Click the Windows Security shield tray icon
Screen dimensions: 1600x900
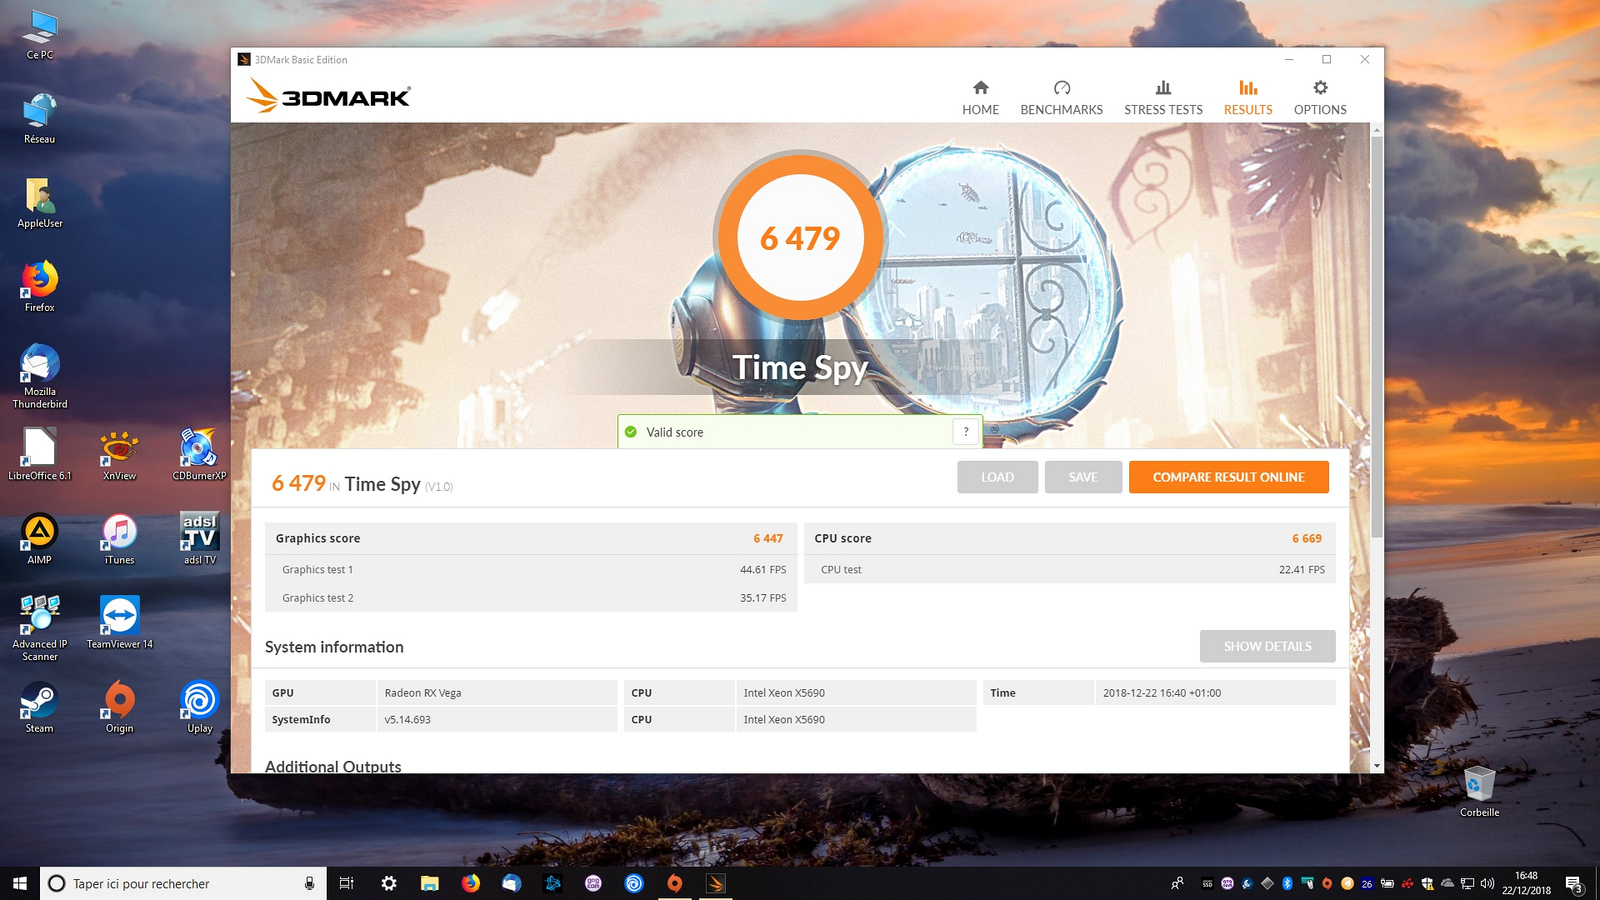[x=1427, y=883]
